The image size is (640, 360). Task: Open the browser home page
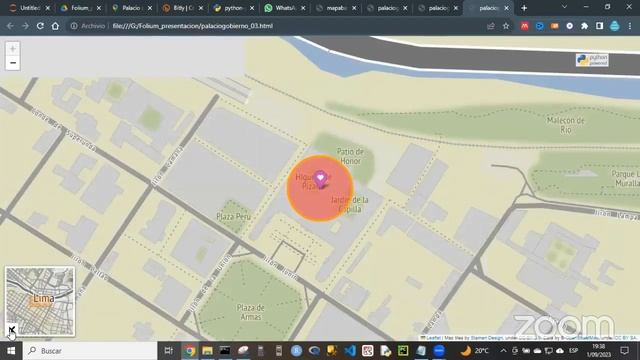(x=55, y=26)
